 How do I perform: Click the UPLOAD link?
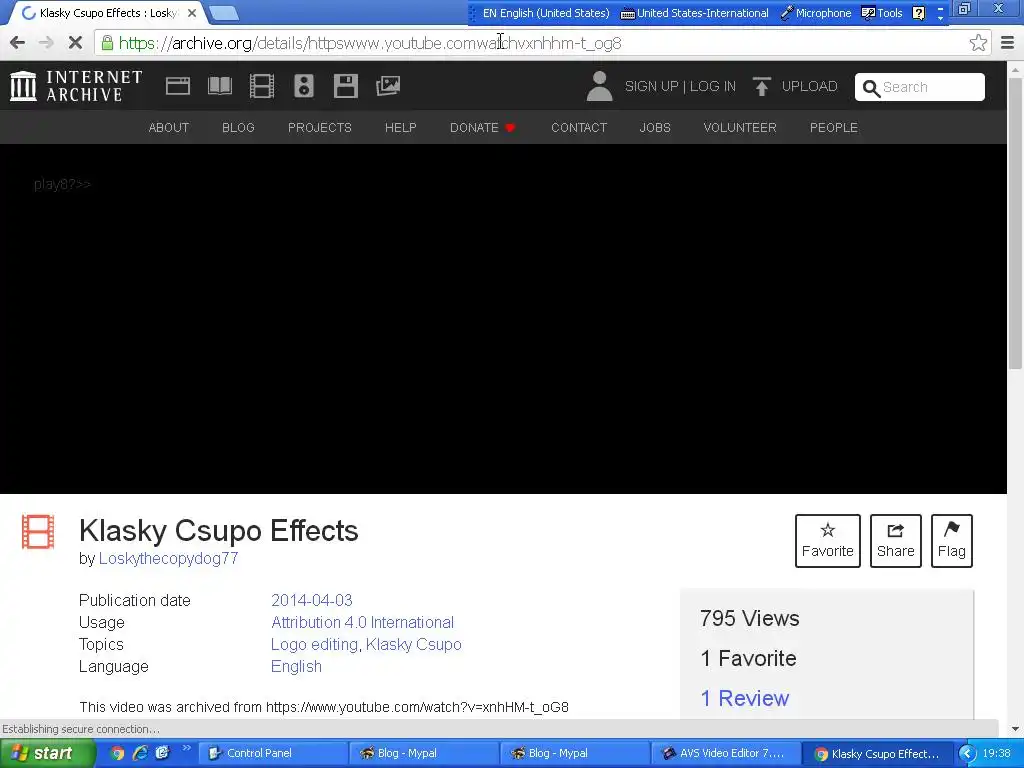pyautogui.click(x=809, y=86)
